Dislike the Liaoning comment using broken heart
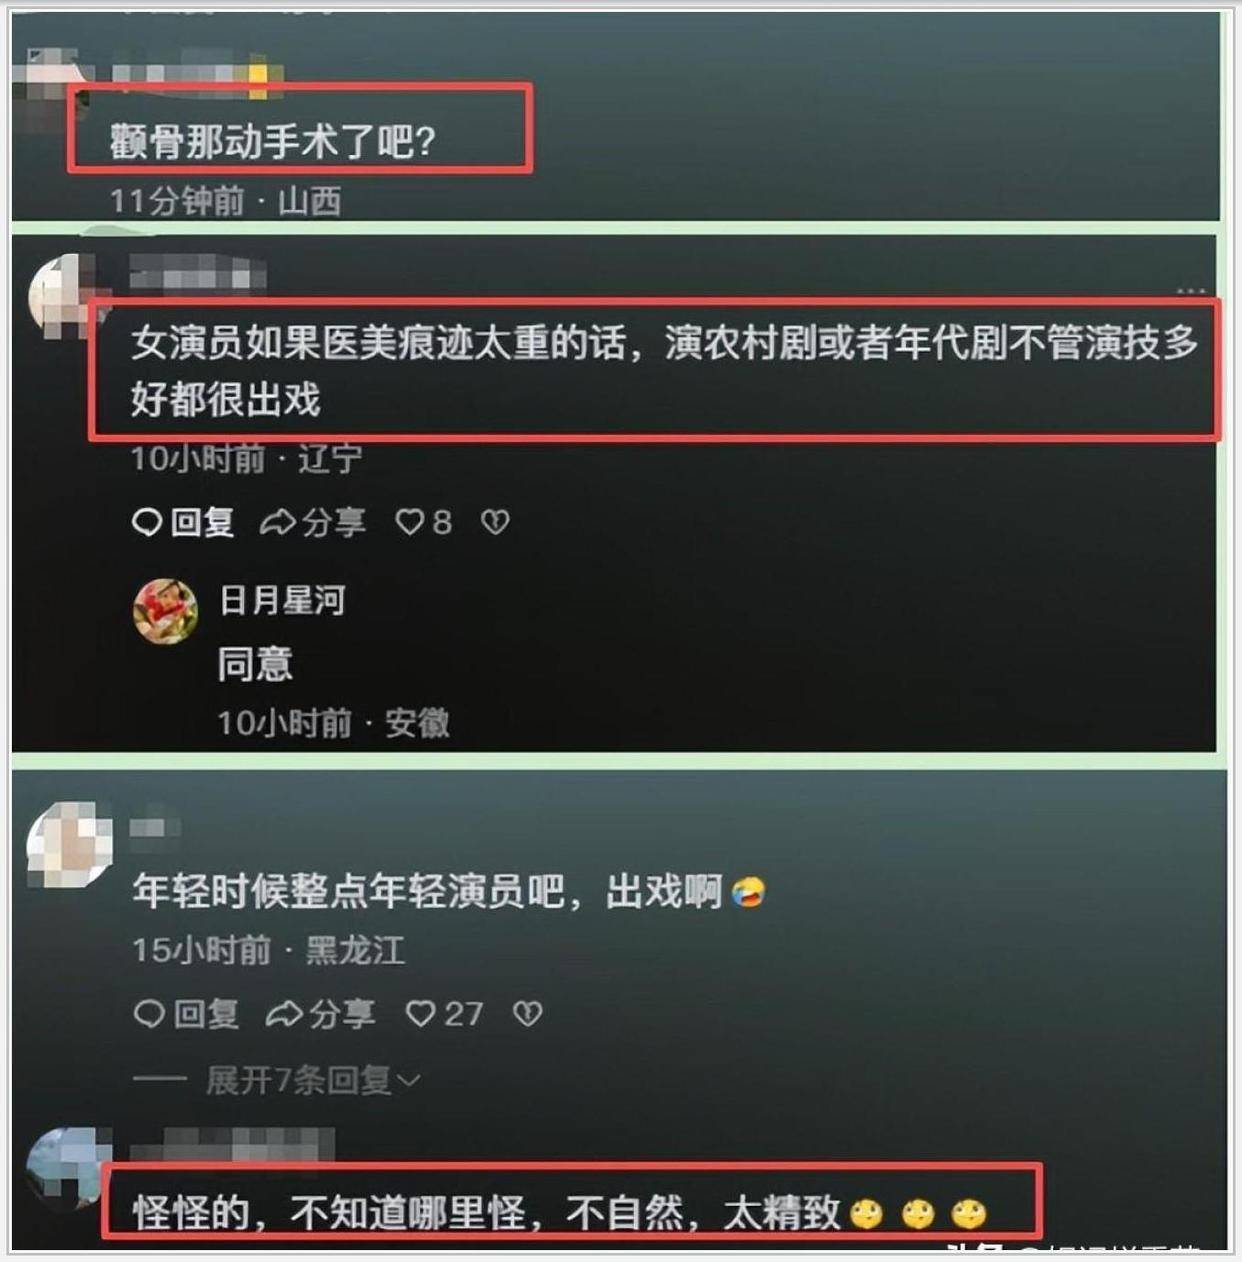This screenshot has width=1242, height=1262. 496,522
